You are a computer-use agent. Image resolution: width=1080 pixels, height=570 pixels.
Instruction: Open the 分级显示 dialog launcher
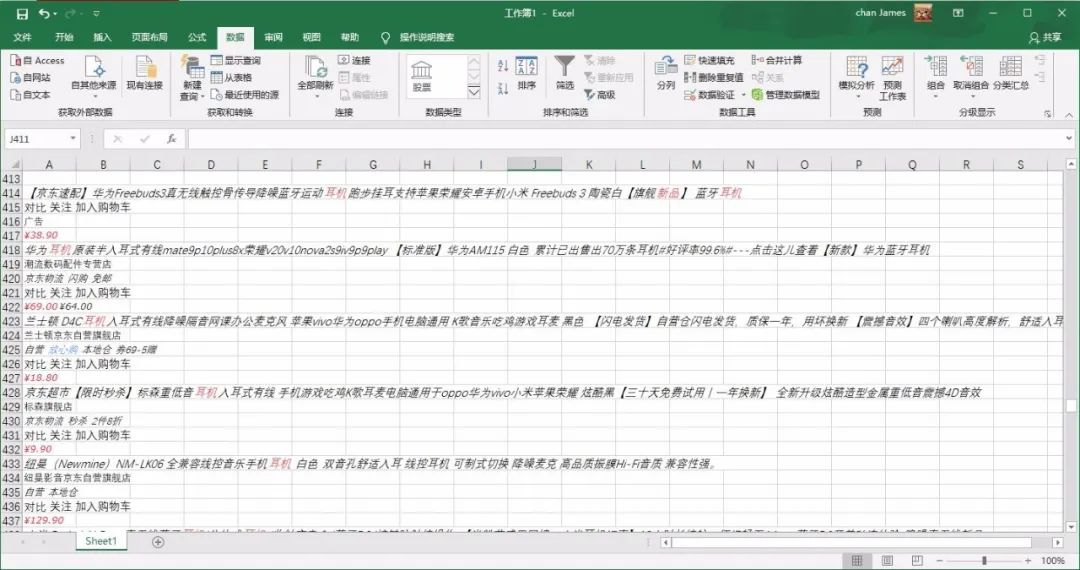[x=1048, y=113]
